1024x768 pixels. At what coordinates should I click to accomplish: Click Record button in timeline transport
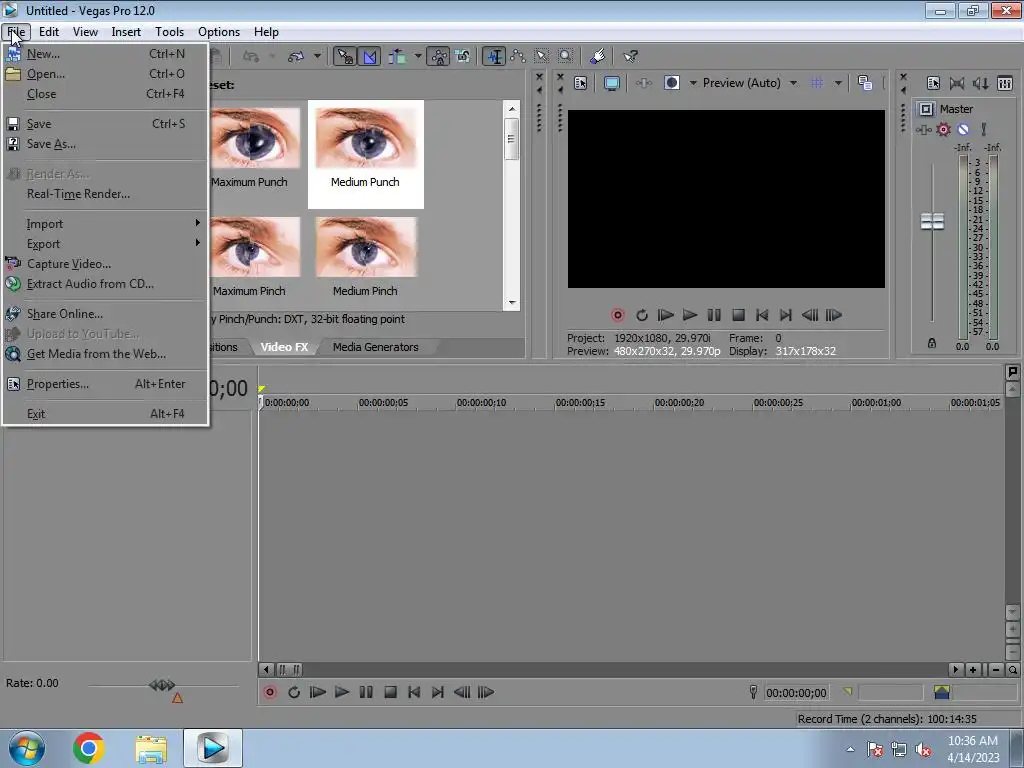270,692
